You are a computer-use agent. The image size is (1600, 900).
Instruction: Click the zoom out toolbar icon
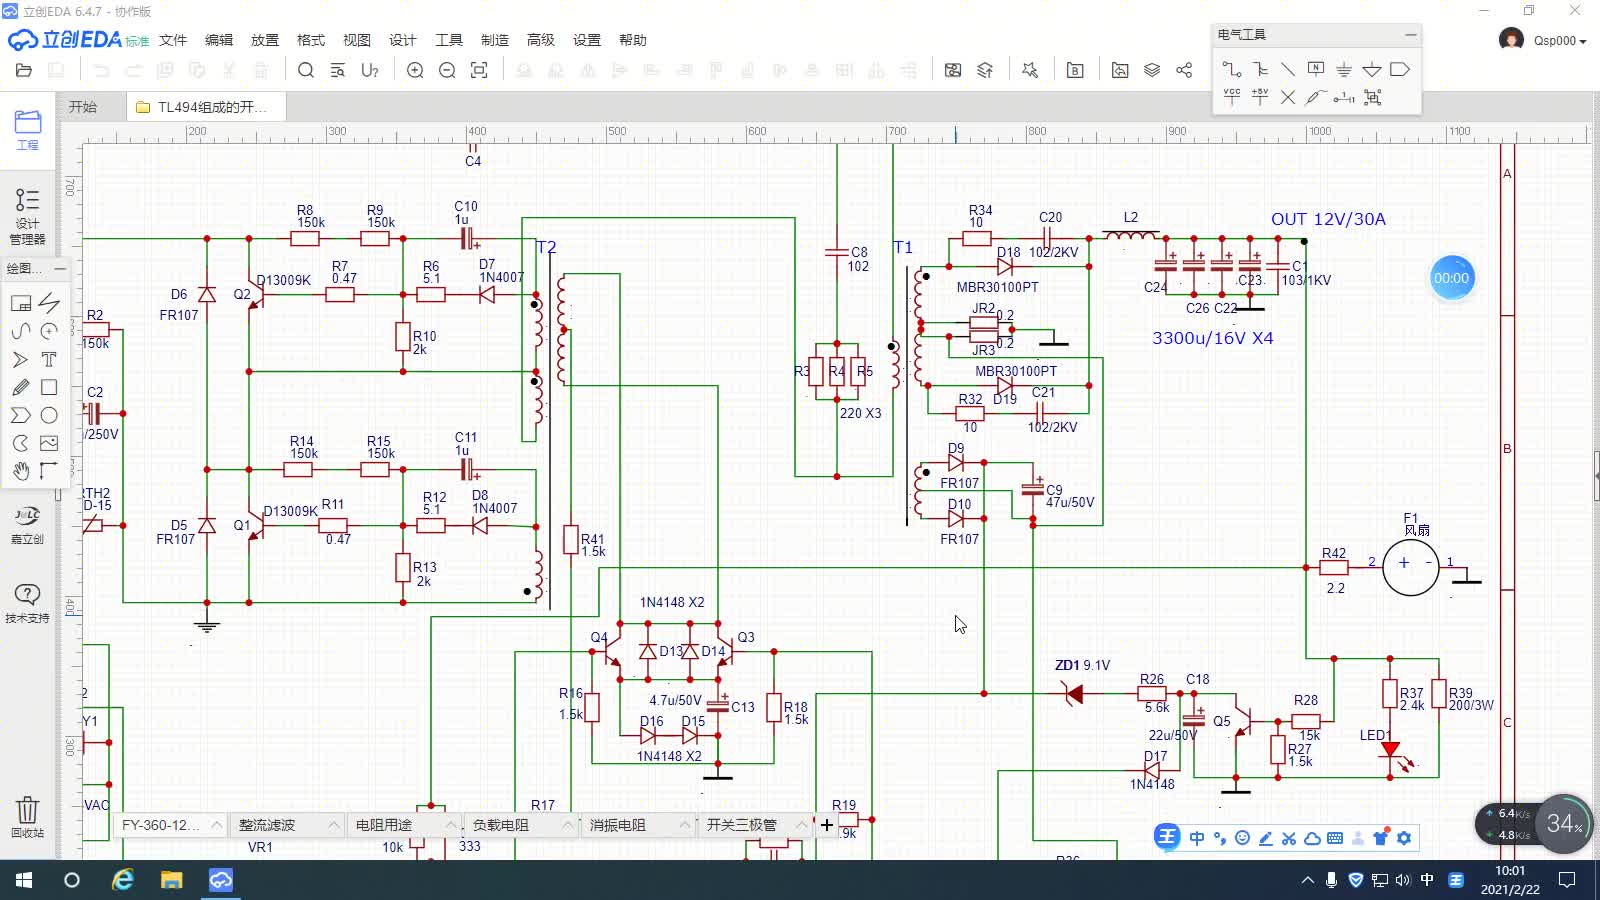[447, 70]
